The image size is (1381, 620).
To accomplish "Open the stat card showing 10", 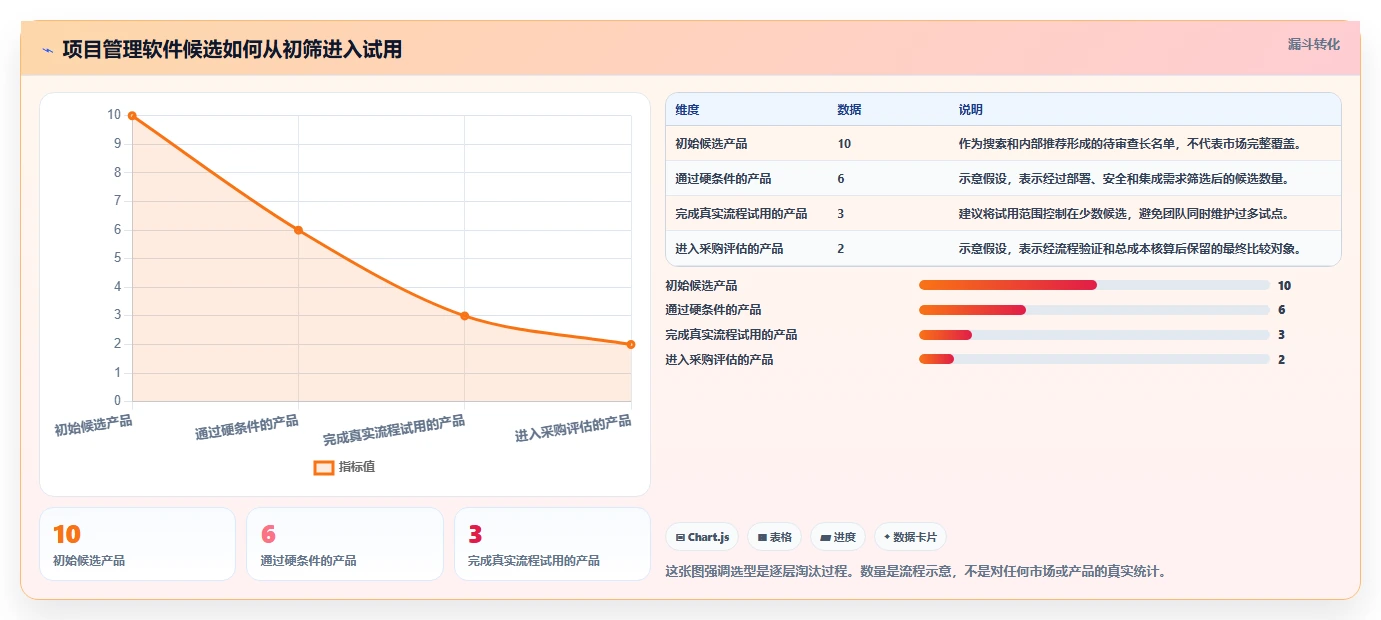I will point(137,544).
